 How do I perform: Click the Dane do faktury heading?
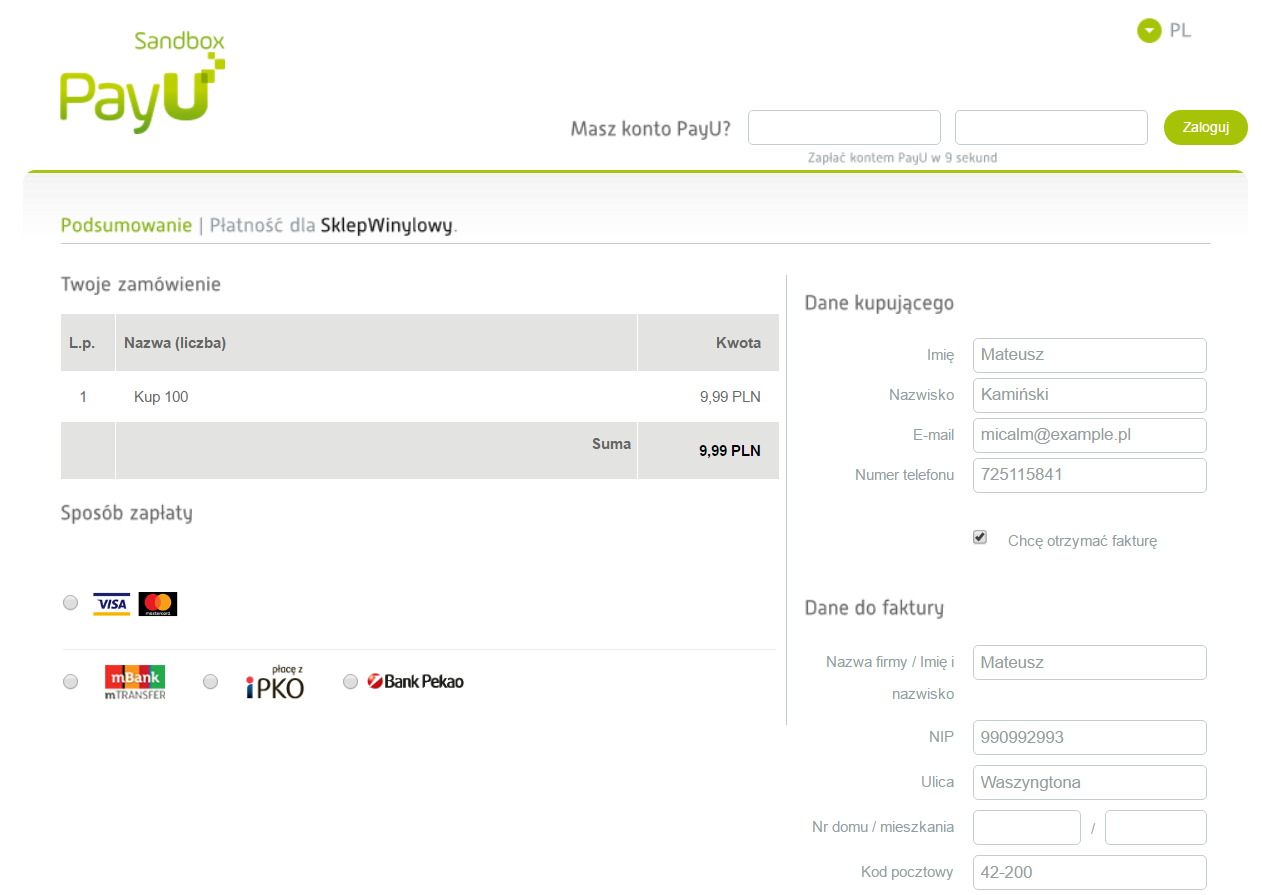pyautogui.click(x=874, y=608)
